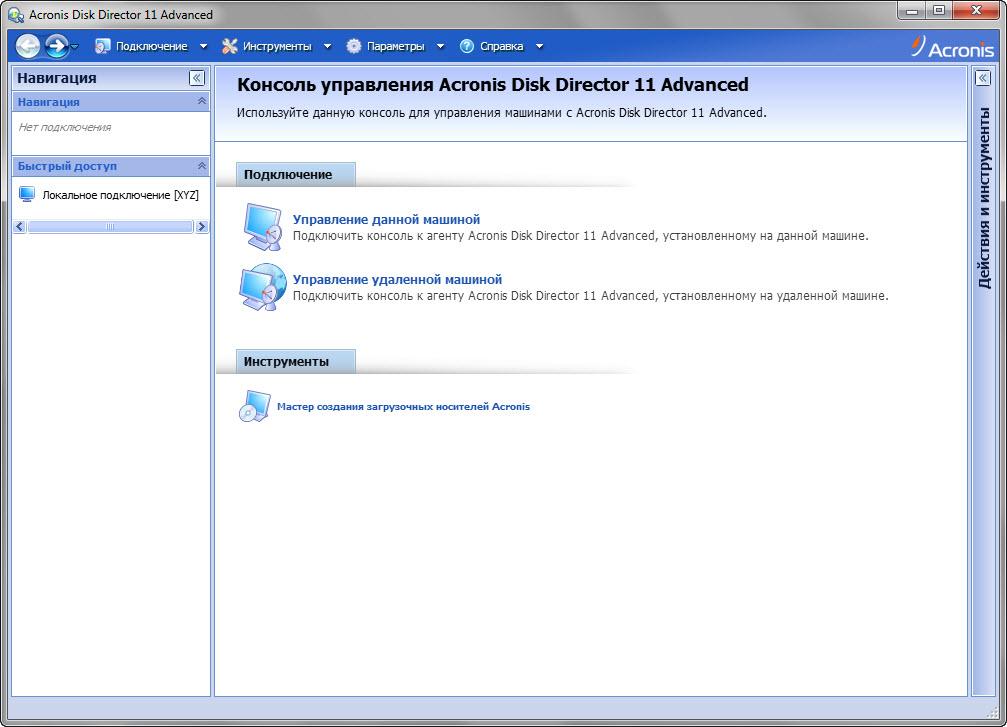Image resolution: width=1007 pixels, height=727 pixels.
Task: Click the right scroll arrow in navigation
Action: tap(202, 226)
